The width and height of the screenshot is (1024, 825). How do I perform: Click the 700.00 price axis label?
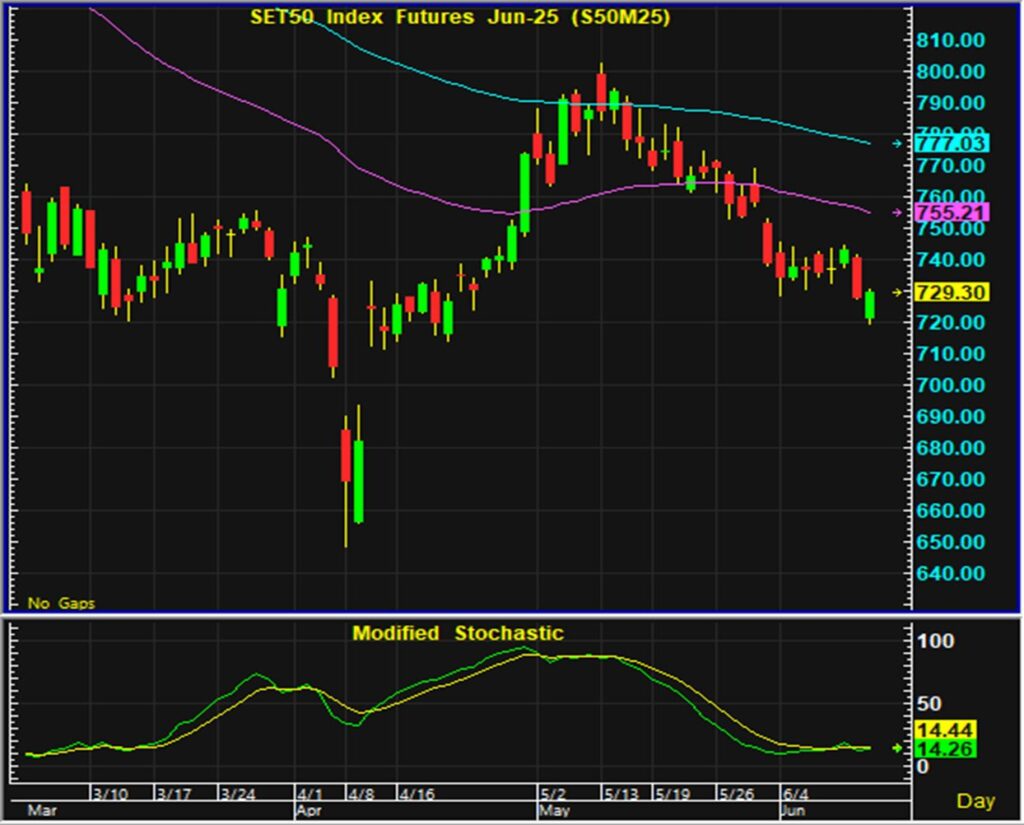pos(950,385)
